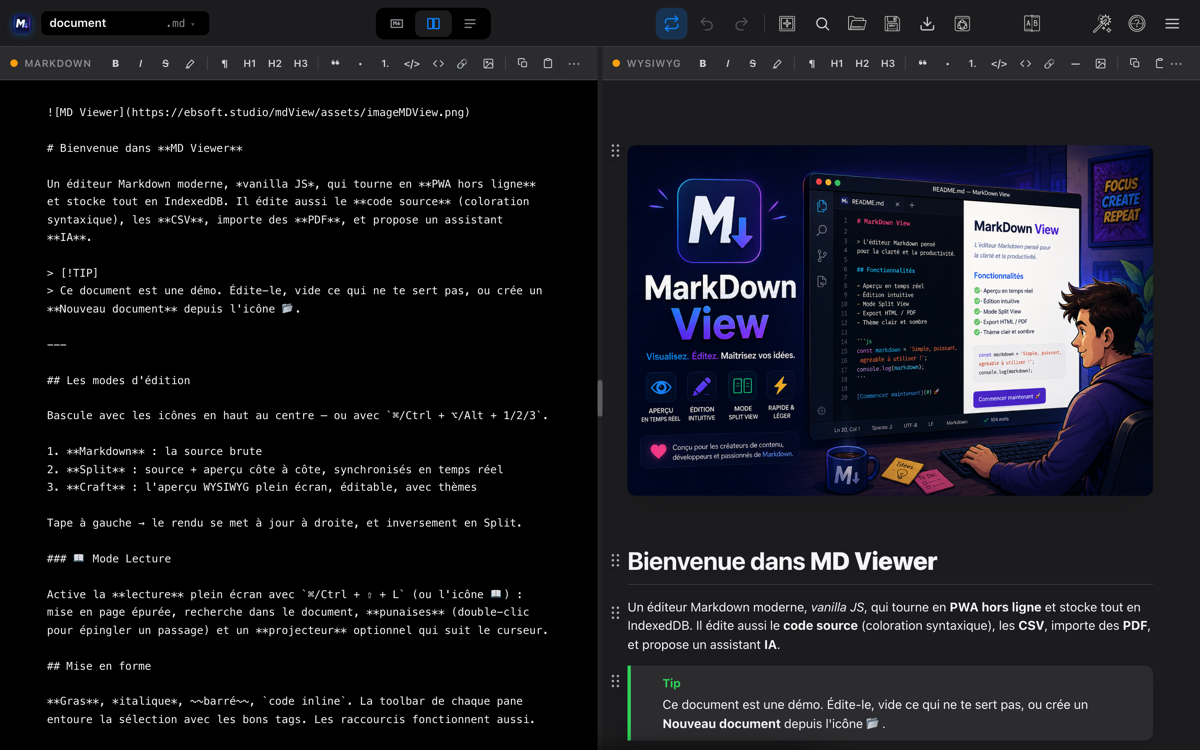Apply H1 heading in Markdown pane

tap(250, 64)
